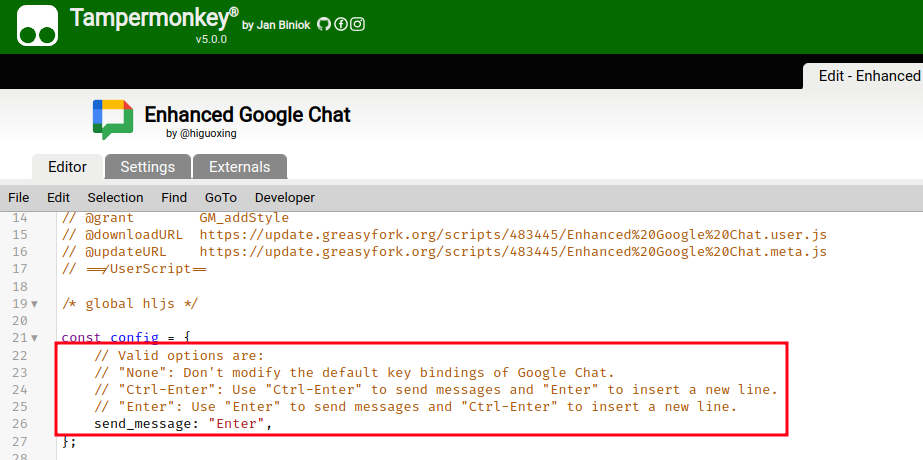Image resolution: width=923 pixels, height=460 pixels.
Task: Click the const config declaration line
Action: click(x=127, y=338)
